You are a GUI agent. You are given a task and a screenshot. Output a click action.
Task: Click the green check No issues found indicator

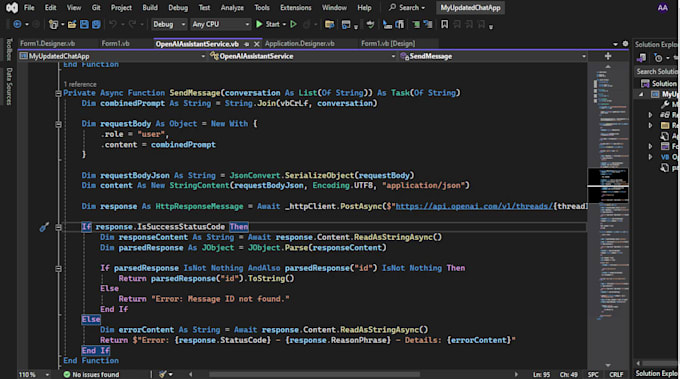coord(91,374)
